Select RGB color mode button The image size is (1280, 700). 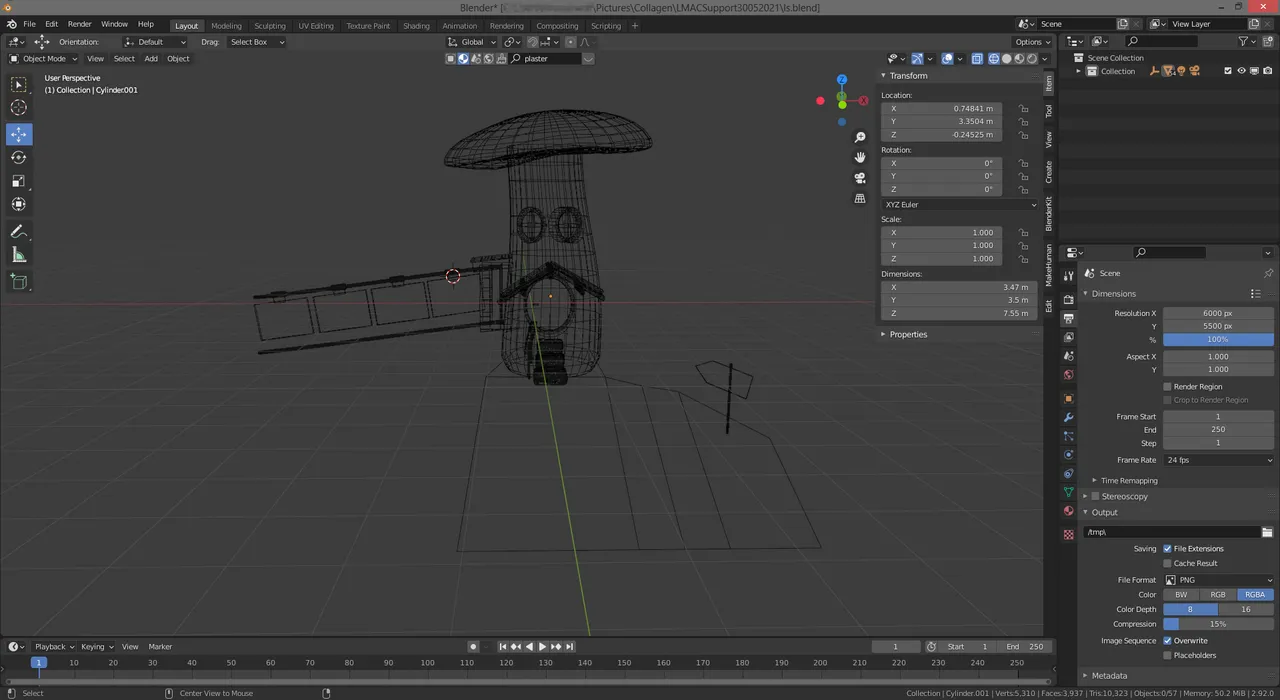point(1218,594)
